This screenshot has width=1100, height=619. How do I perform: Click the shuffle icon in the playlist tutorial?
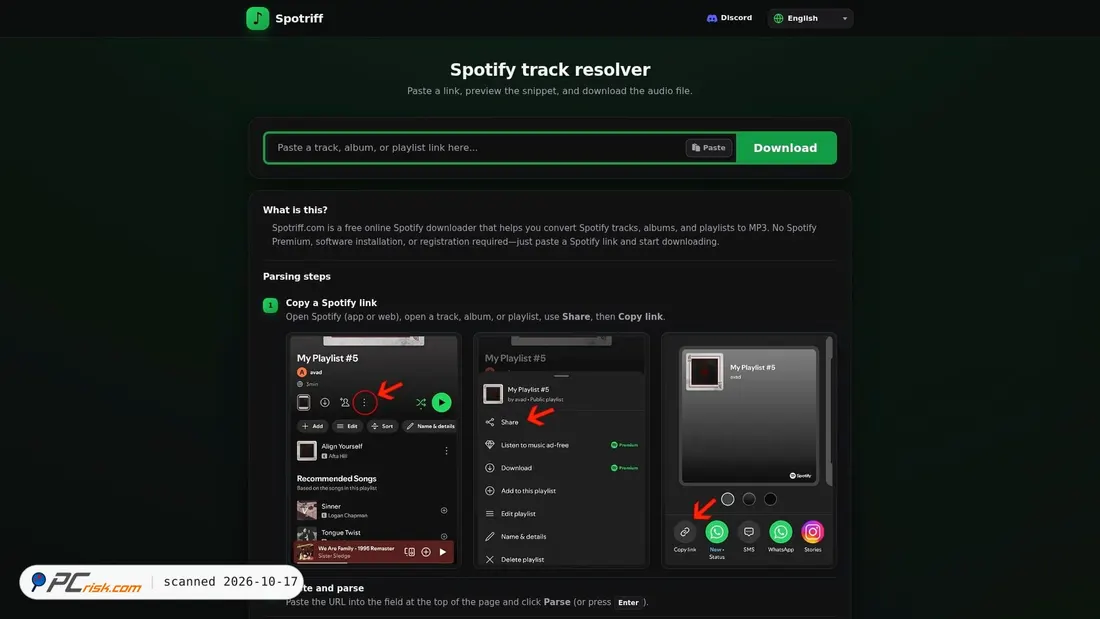420,403
